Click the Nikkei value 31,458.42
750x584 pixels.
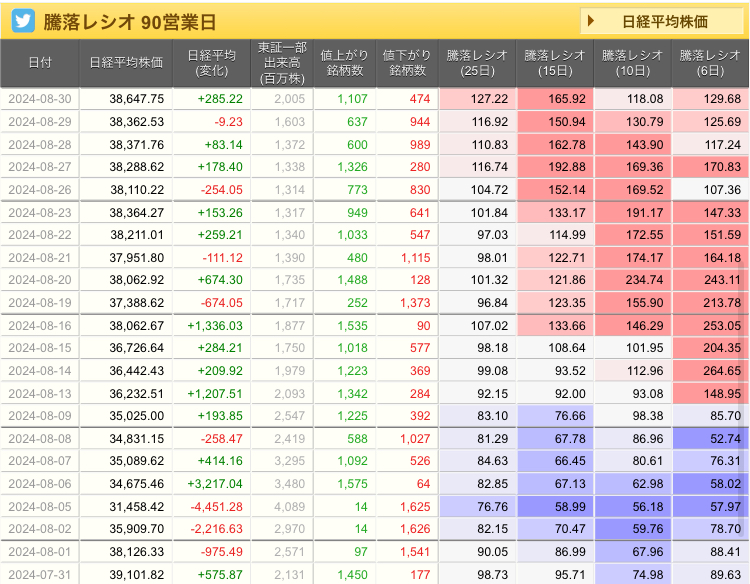(136, 507)
